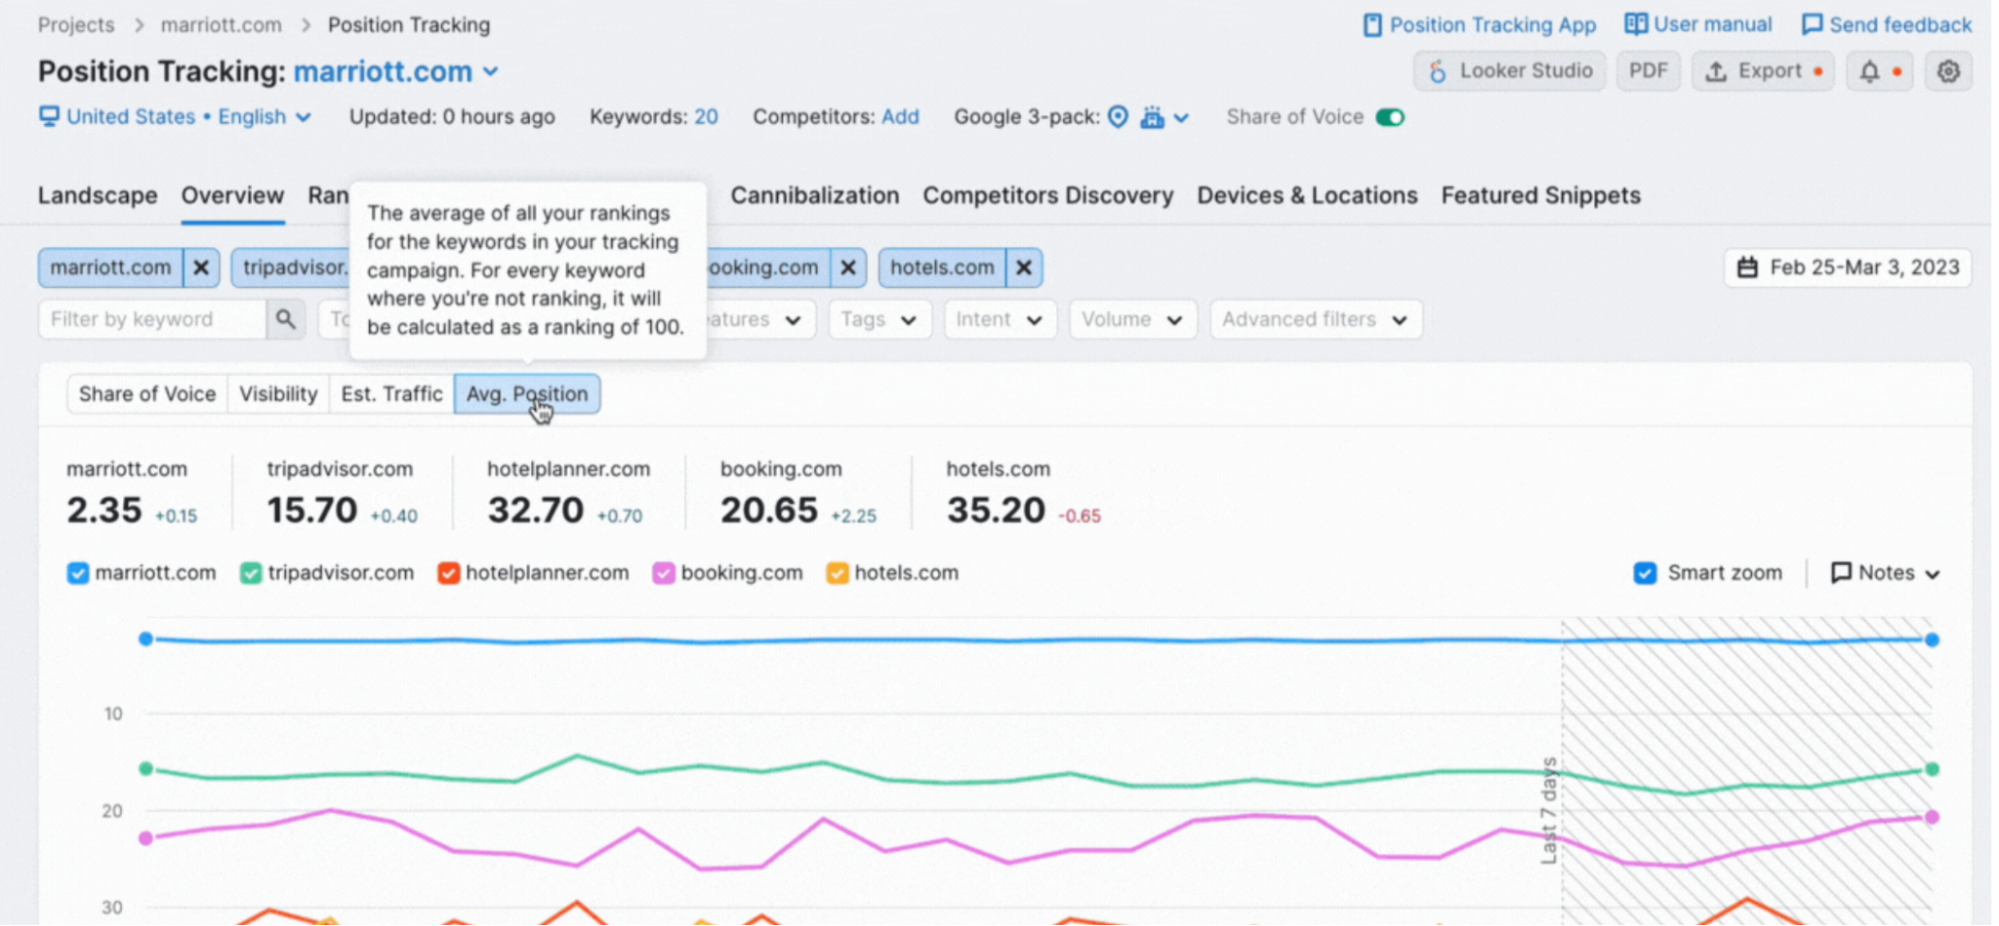Open United States English location dropdown

176,117
